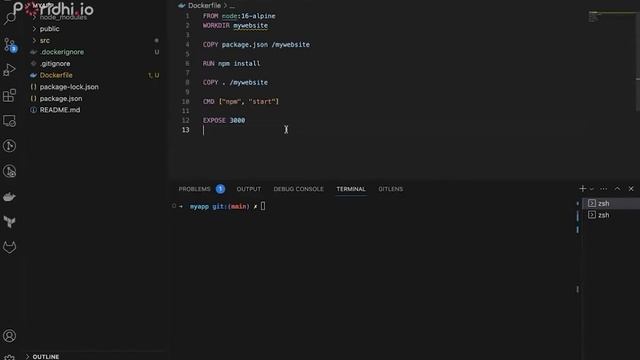
Task: Click 'RUN npm install' code line
Action: (231, 64)
